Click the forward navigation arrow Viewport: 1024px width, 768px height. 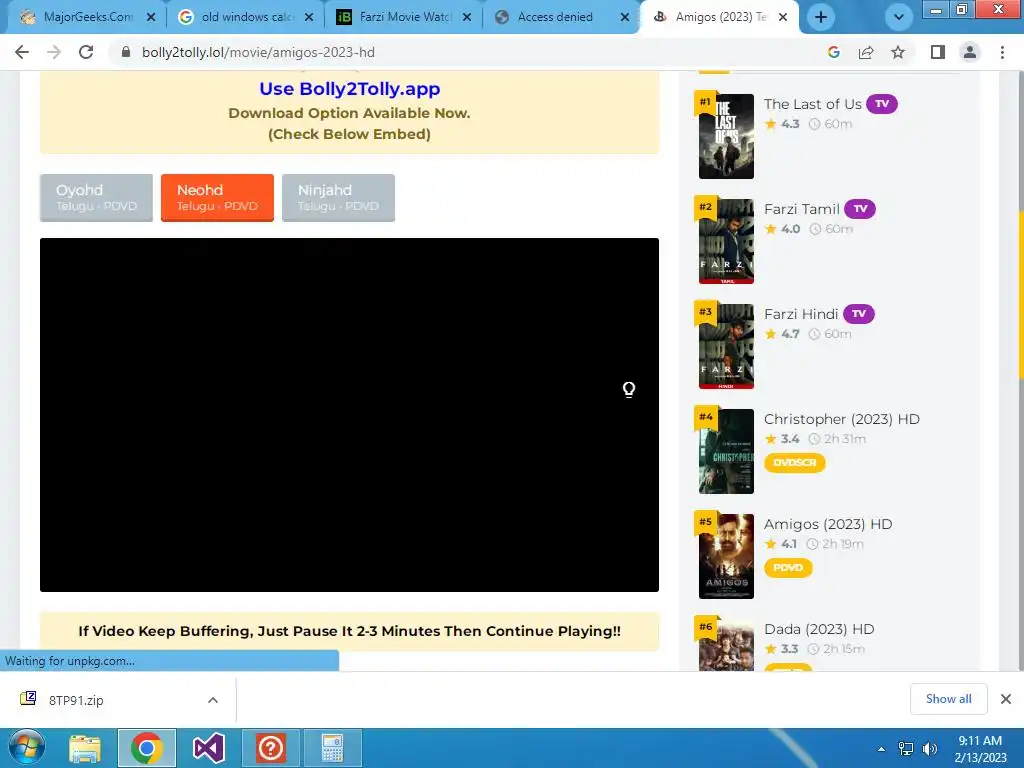(x=54, y=52)
